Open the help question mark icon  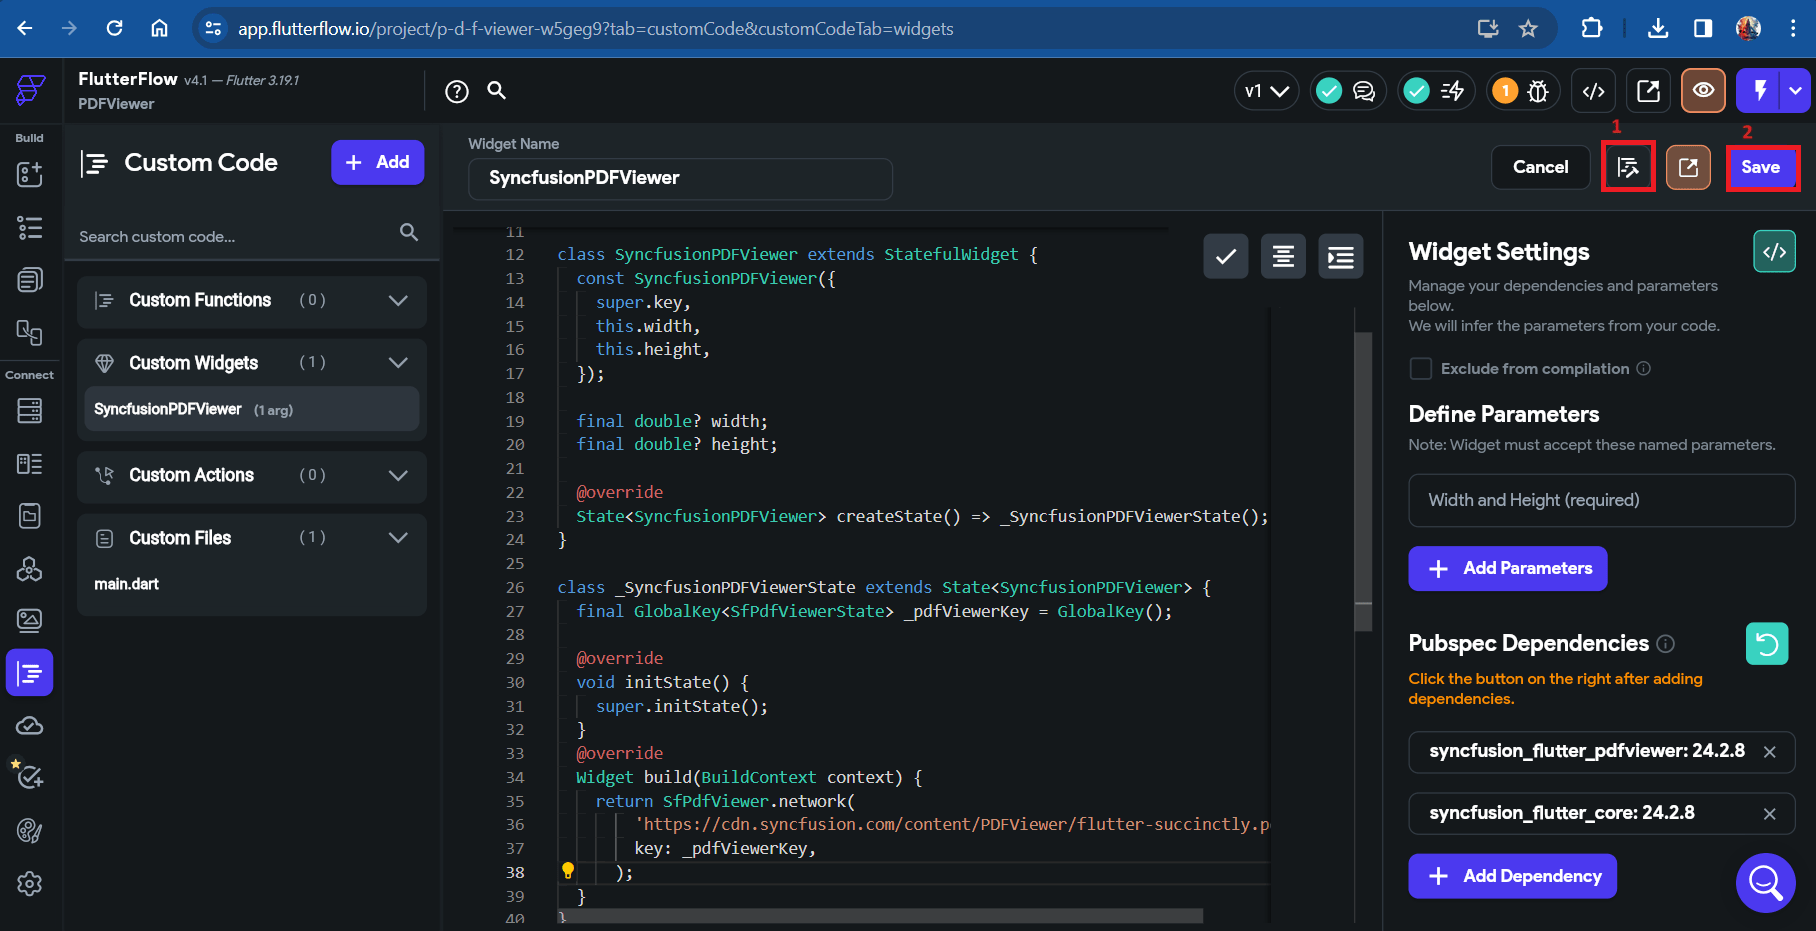coord(457,92)
